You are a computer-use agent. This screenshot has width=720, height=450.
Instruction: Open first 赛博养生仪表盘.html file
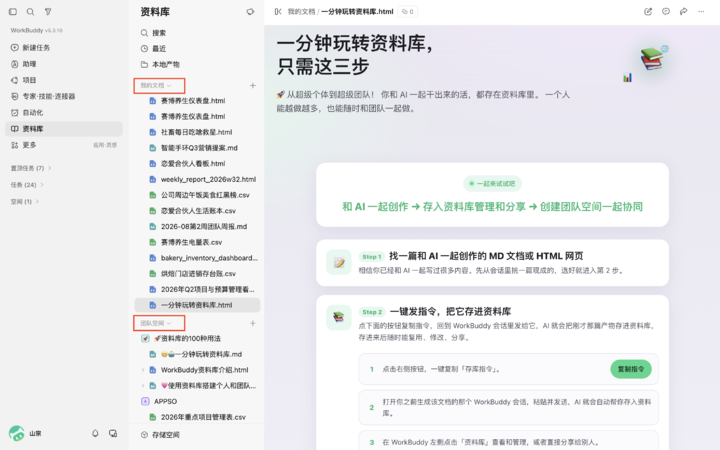[197, 101]
